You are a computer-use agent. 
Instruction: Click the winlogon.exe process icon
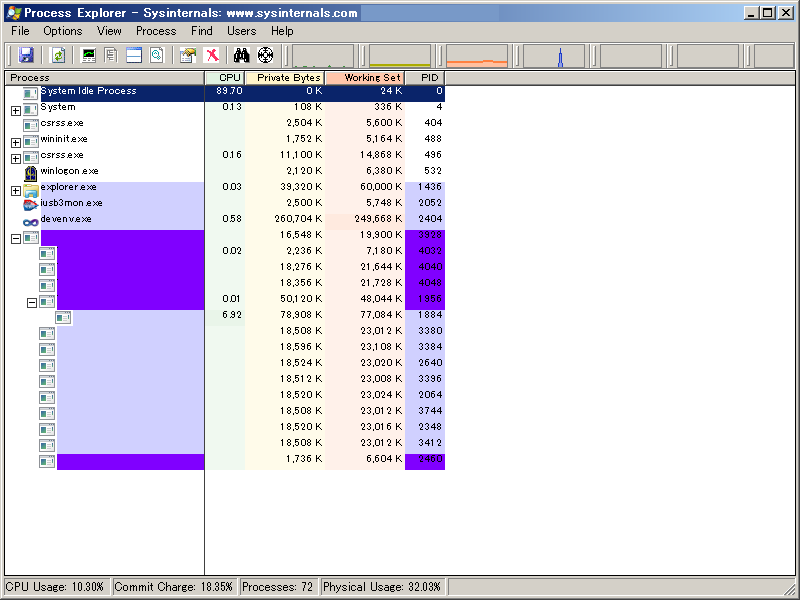[31, 173]
